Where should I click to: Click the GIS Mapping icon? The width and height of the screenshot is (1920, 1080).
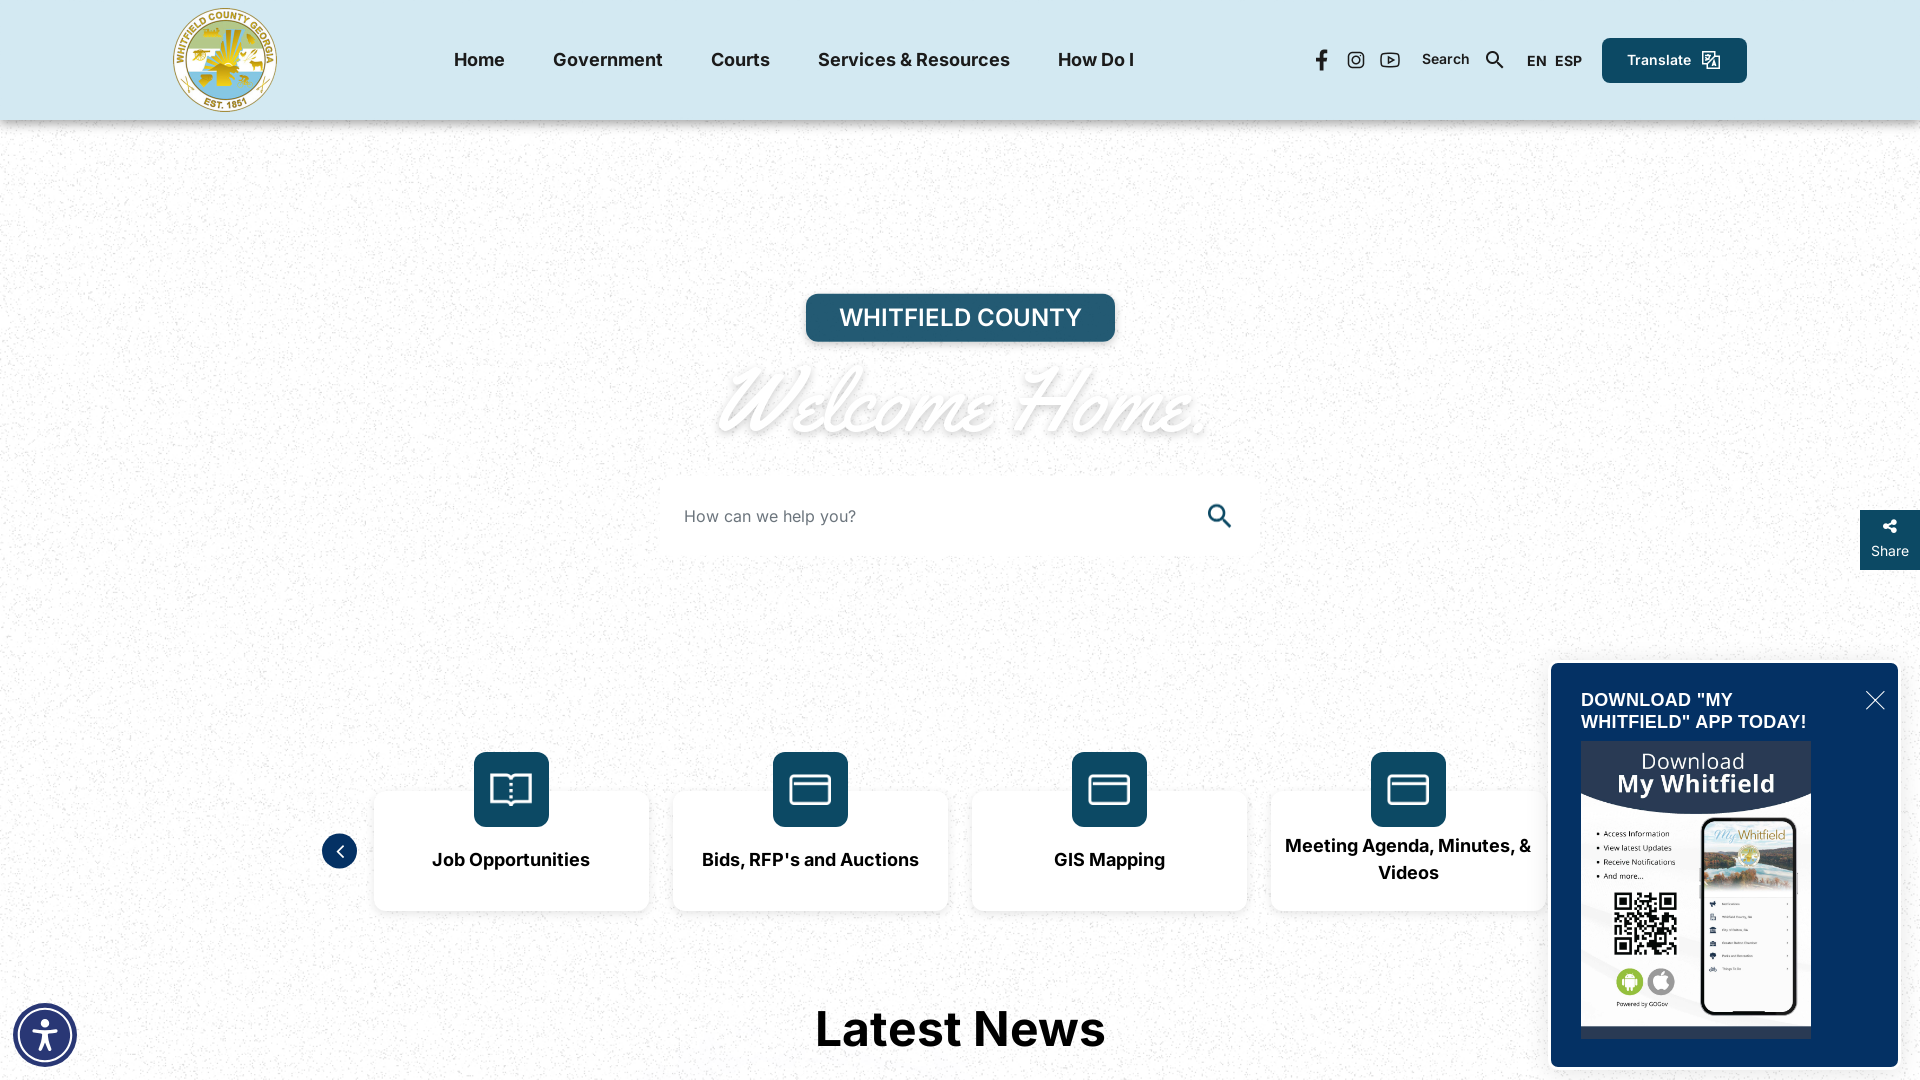(x=1109, y=789)
